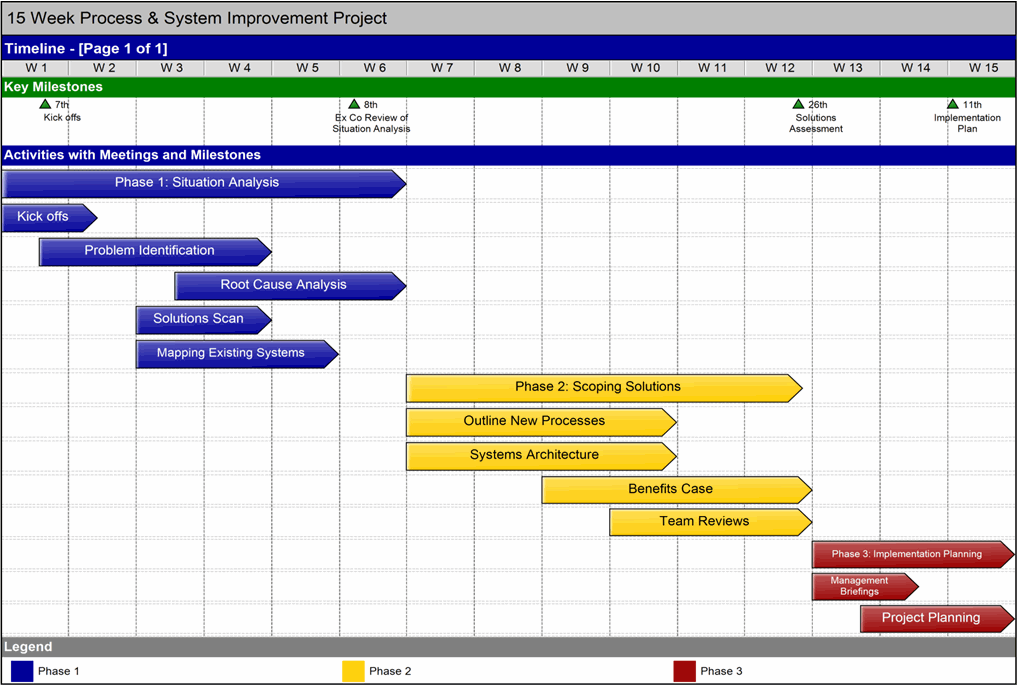Click the W 15 week column header
This screenshot has width=1018, height=685.
pos(983,68)
